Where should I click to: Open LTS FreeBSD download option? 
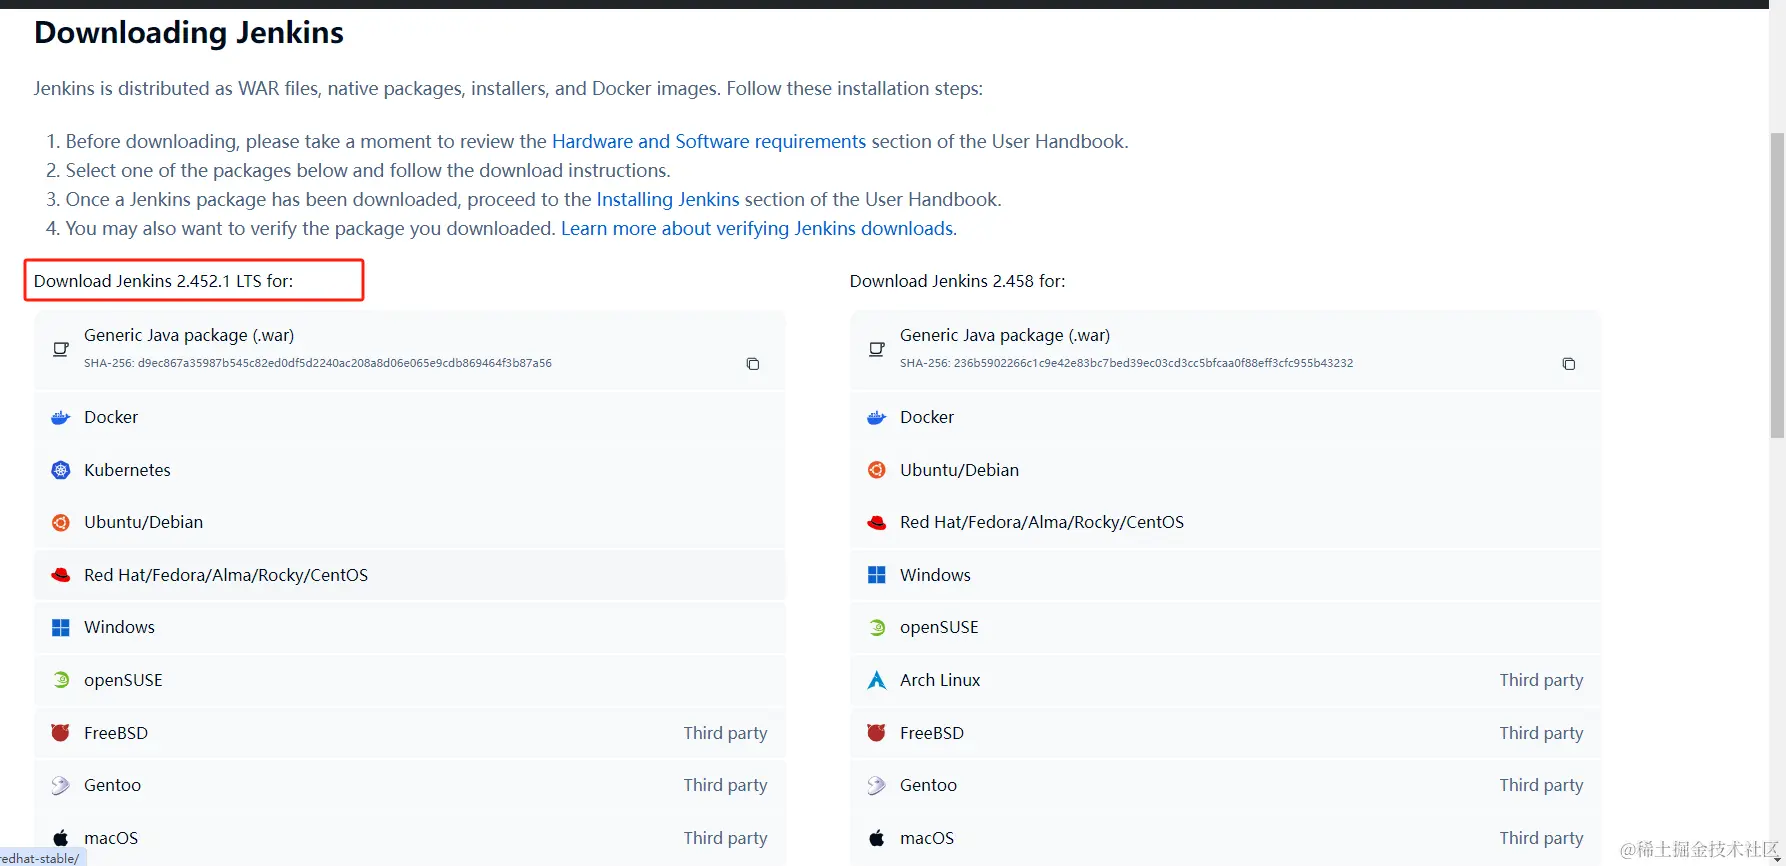[410, 733]
